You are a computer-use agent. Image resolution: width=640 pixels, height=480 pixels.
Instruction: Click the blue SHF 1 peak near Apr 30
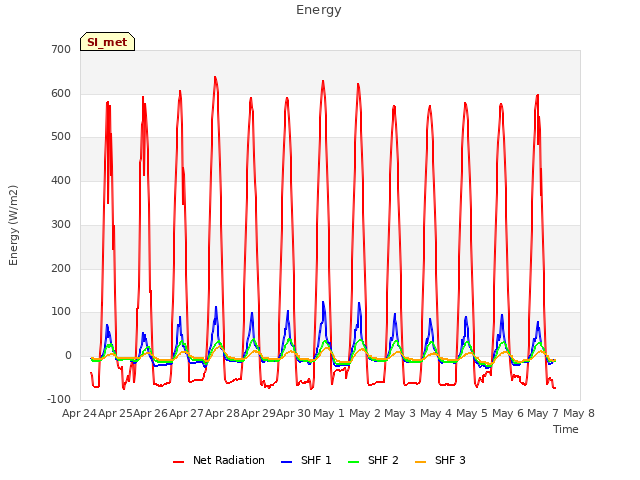(x=323, y=302)
